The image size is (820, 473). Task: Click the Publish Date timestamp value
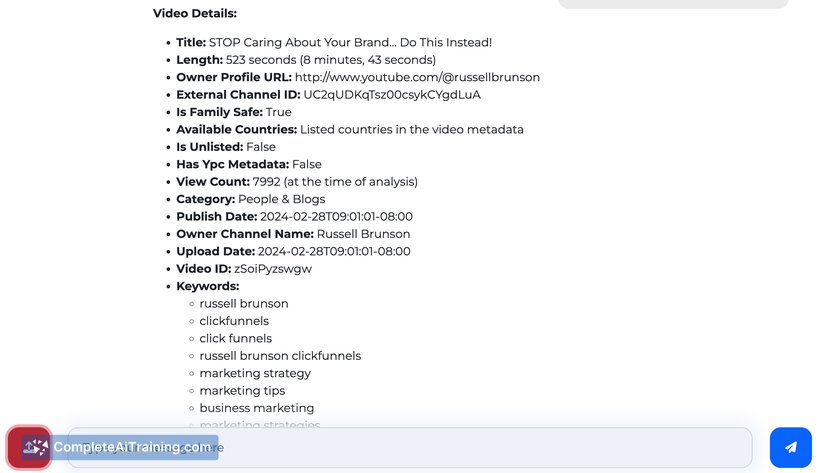click(336, 217)
